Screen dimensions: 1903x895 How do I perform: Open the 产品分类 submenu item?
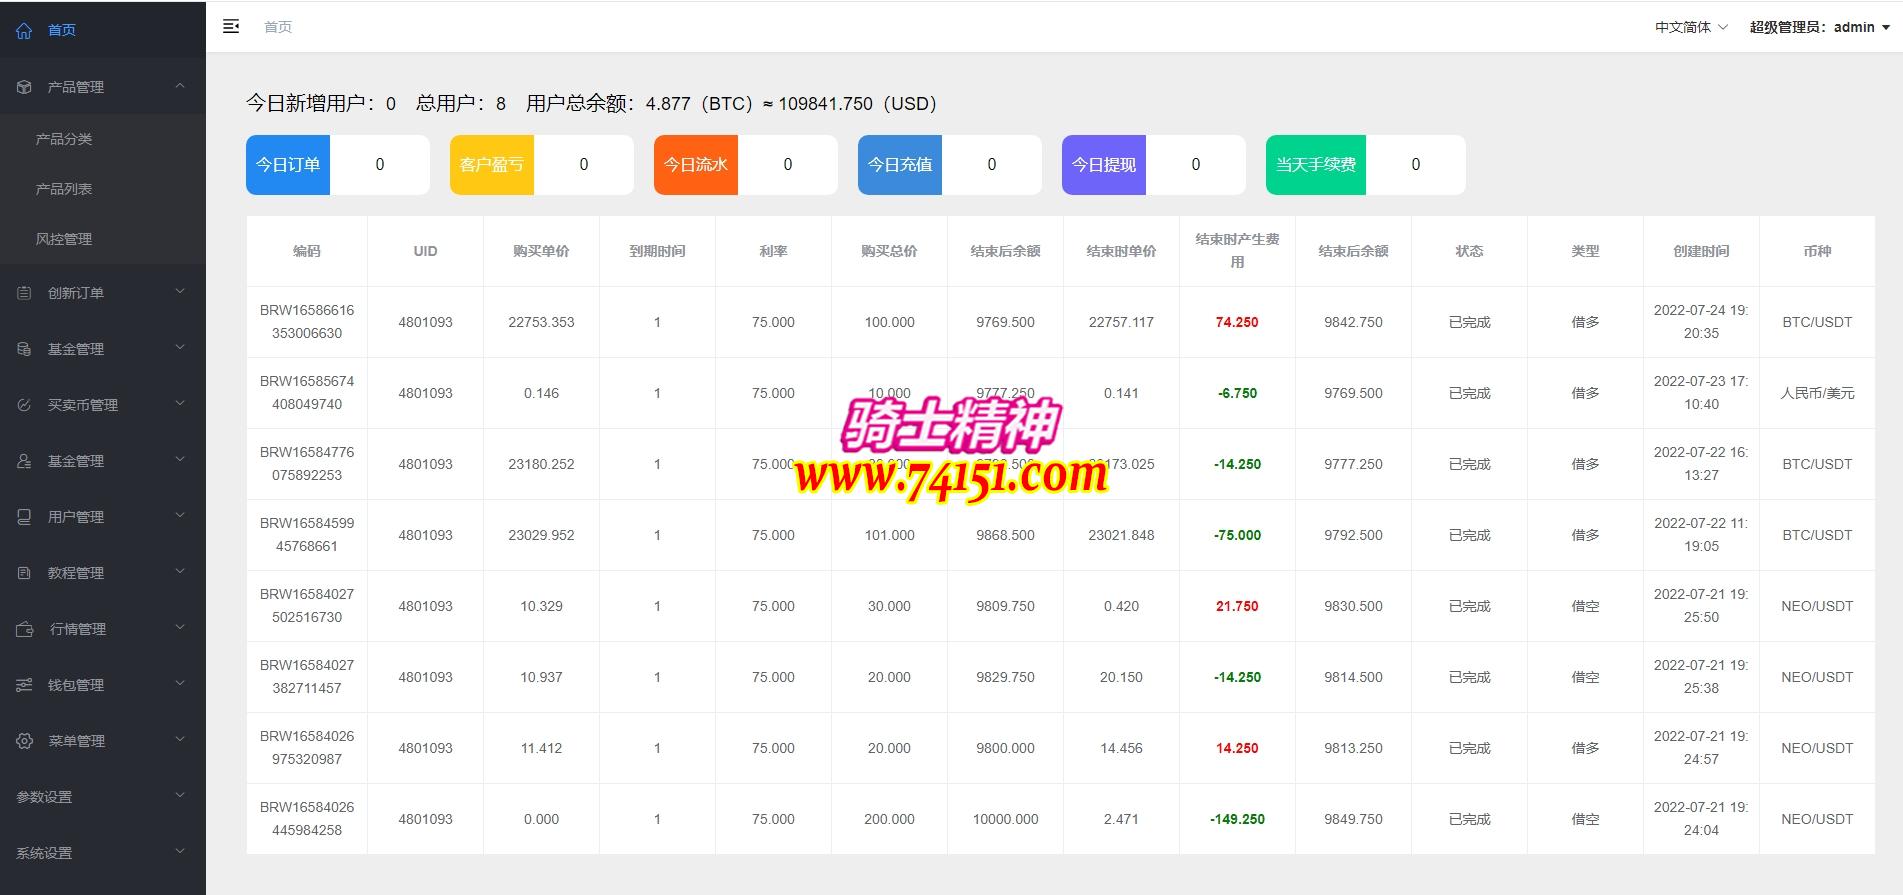click(64, 139)
